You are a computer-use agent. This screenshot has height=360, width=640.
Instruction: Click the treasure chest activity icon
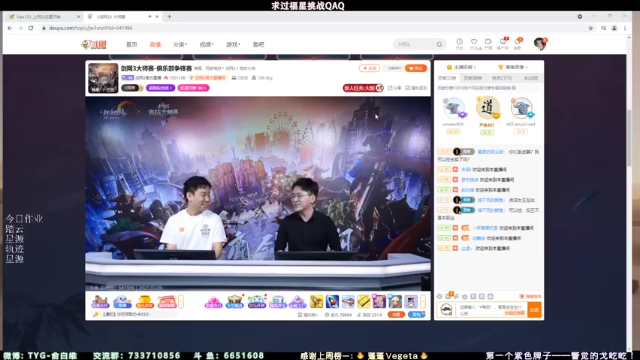coord(235,302)
